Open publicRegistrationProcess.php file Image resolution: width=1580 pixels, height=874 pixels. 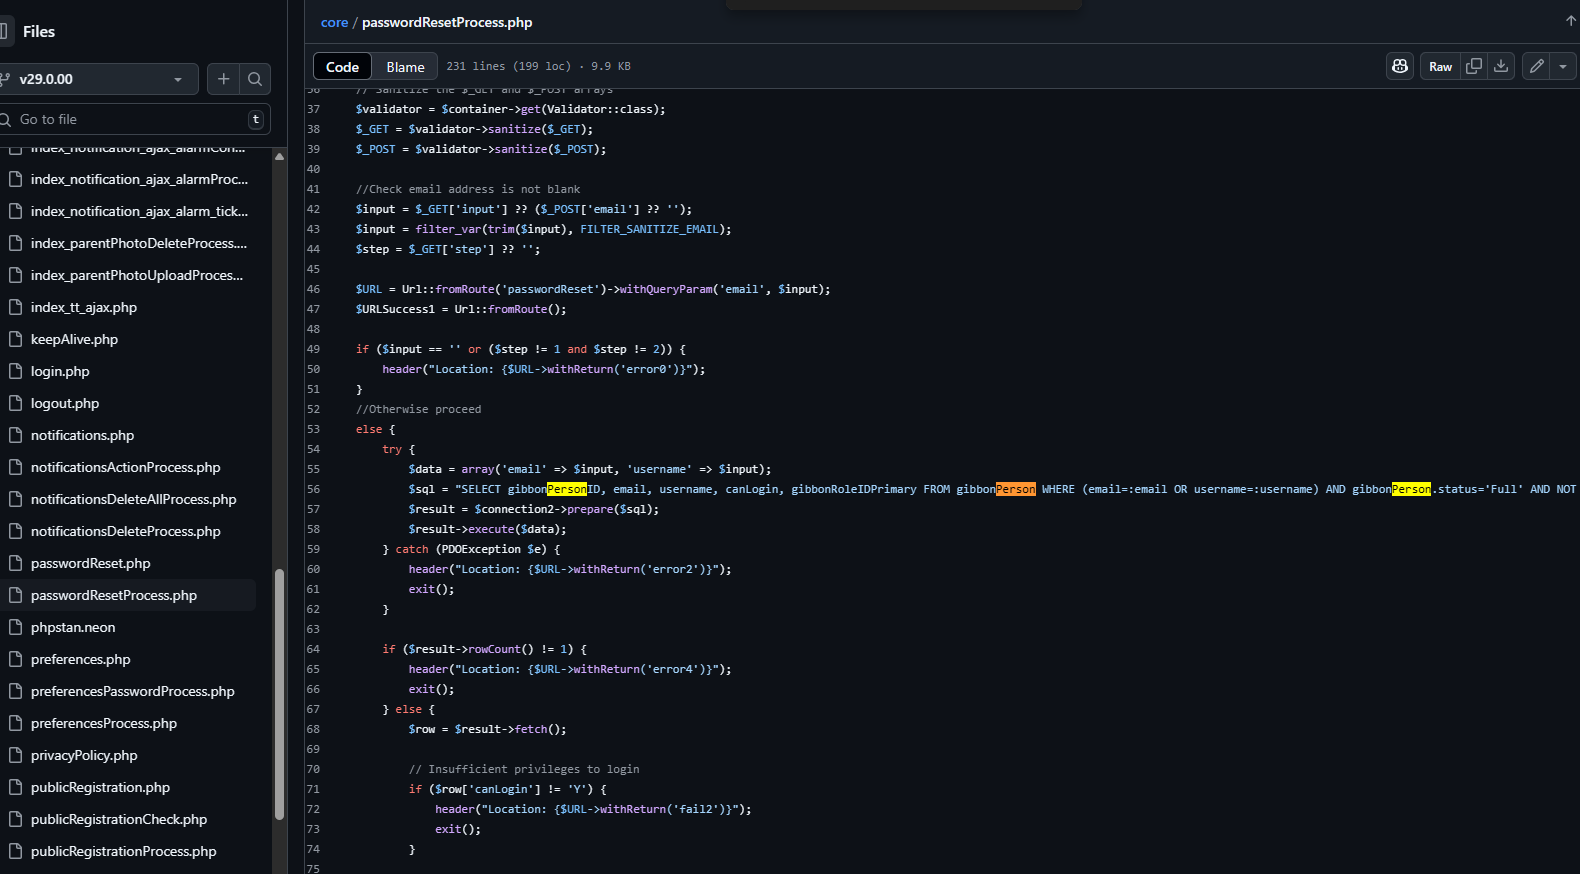[124, 851]
